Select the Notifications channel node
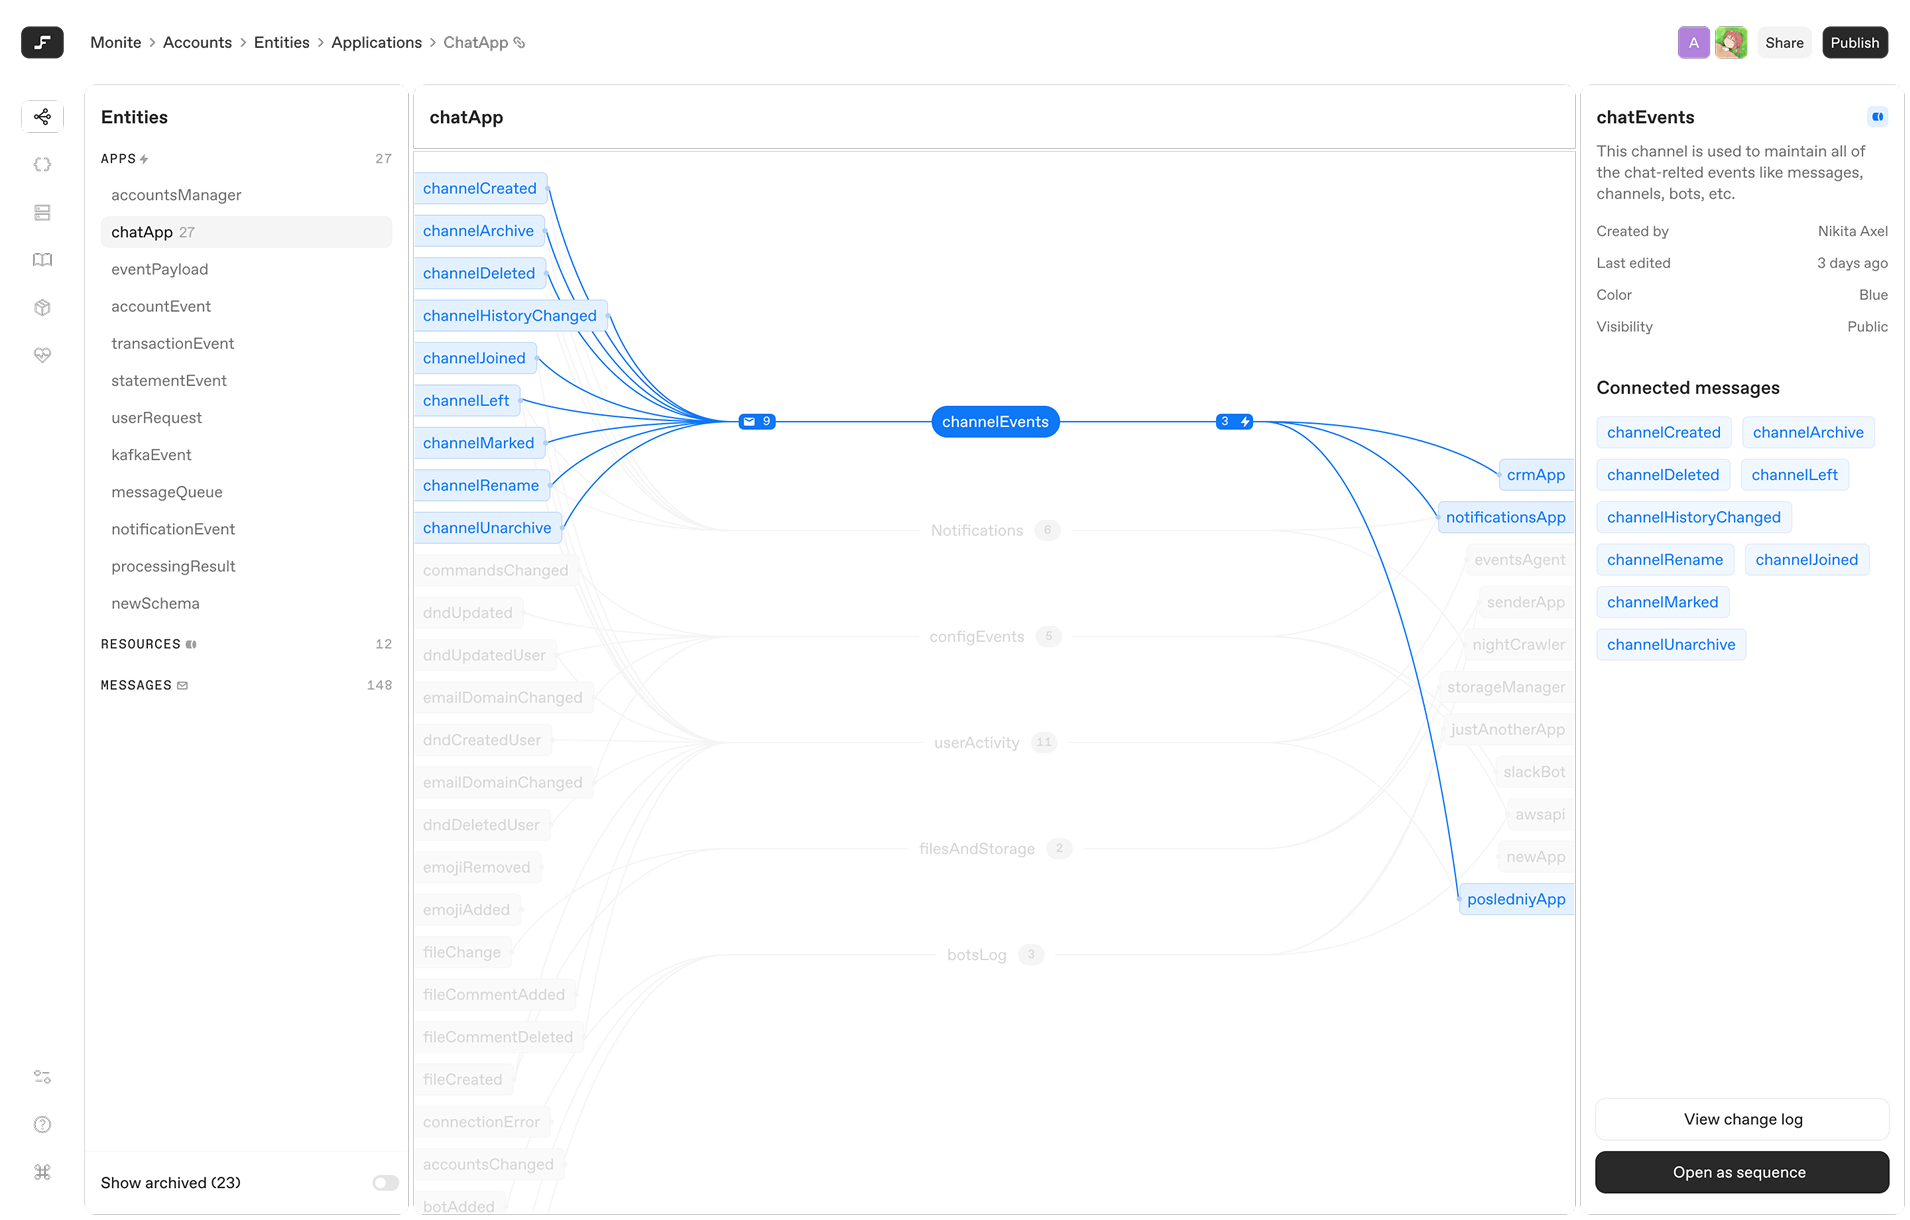Viewport: 1910px width, 1220px height. point(994,531)
